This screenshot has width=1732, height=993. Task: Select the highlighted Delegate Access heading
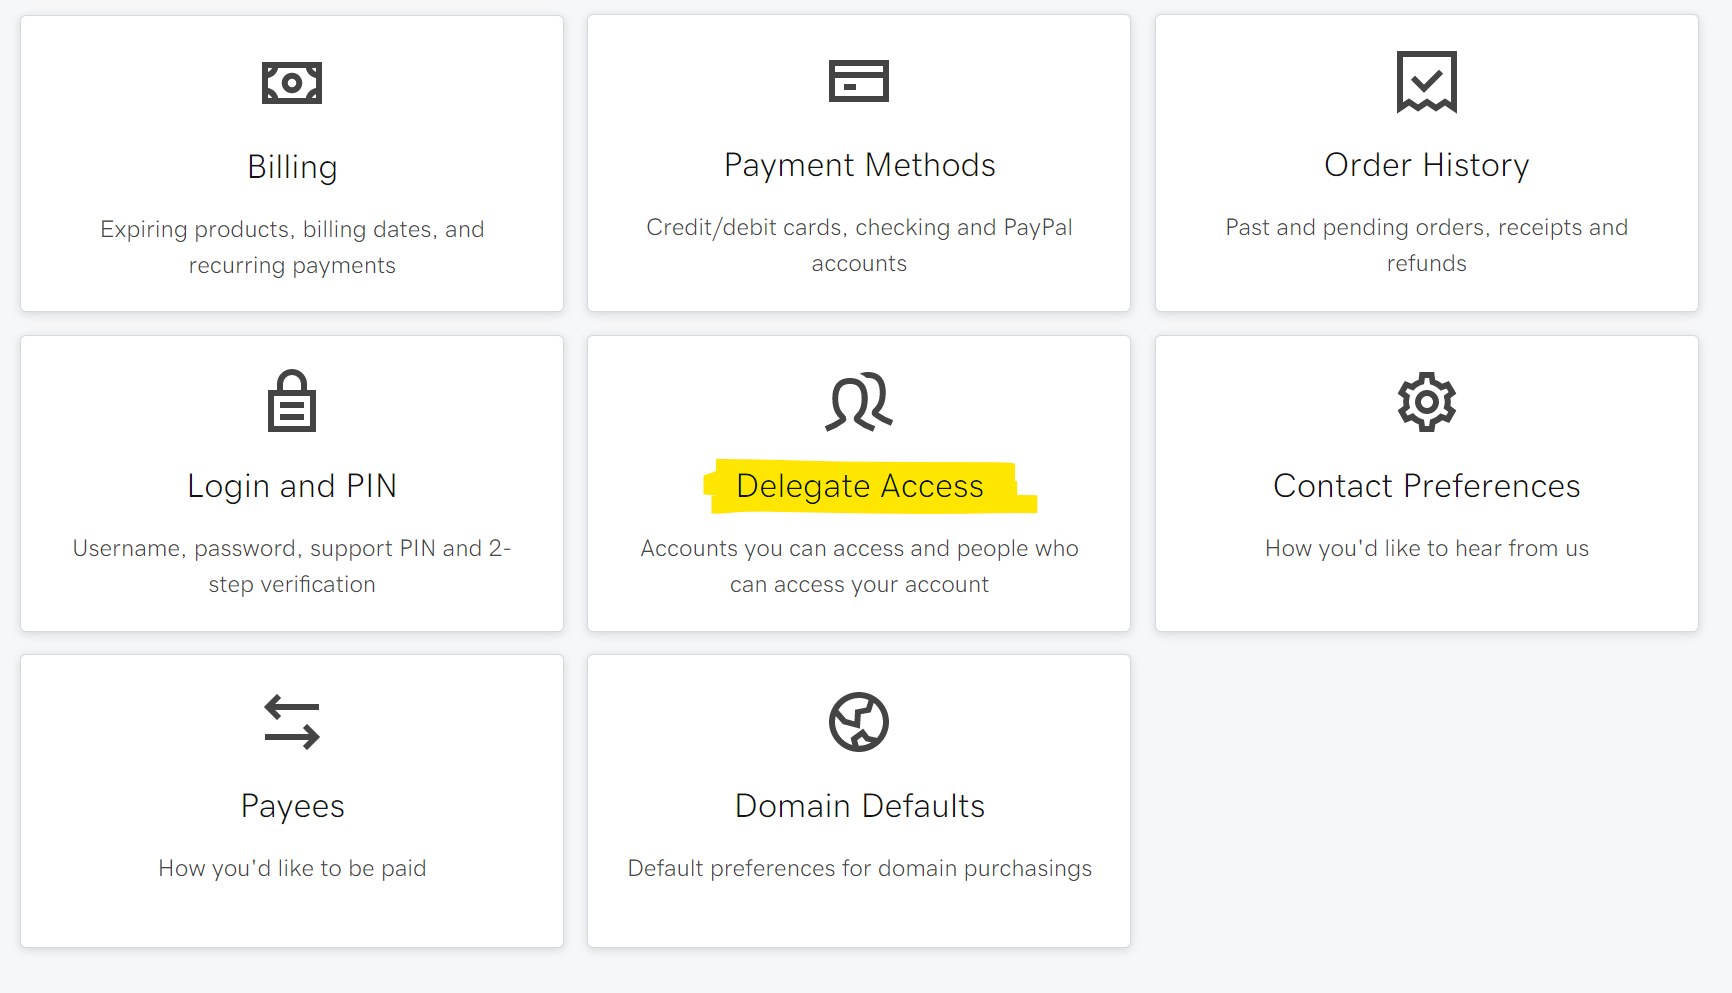coord(859,486)
